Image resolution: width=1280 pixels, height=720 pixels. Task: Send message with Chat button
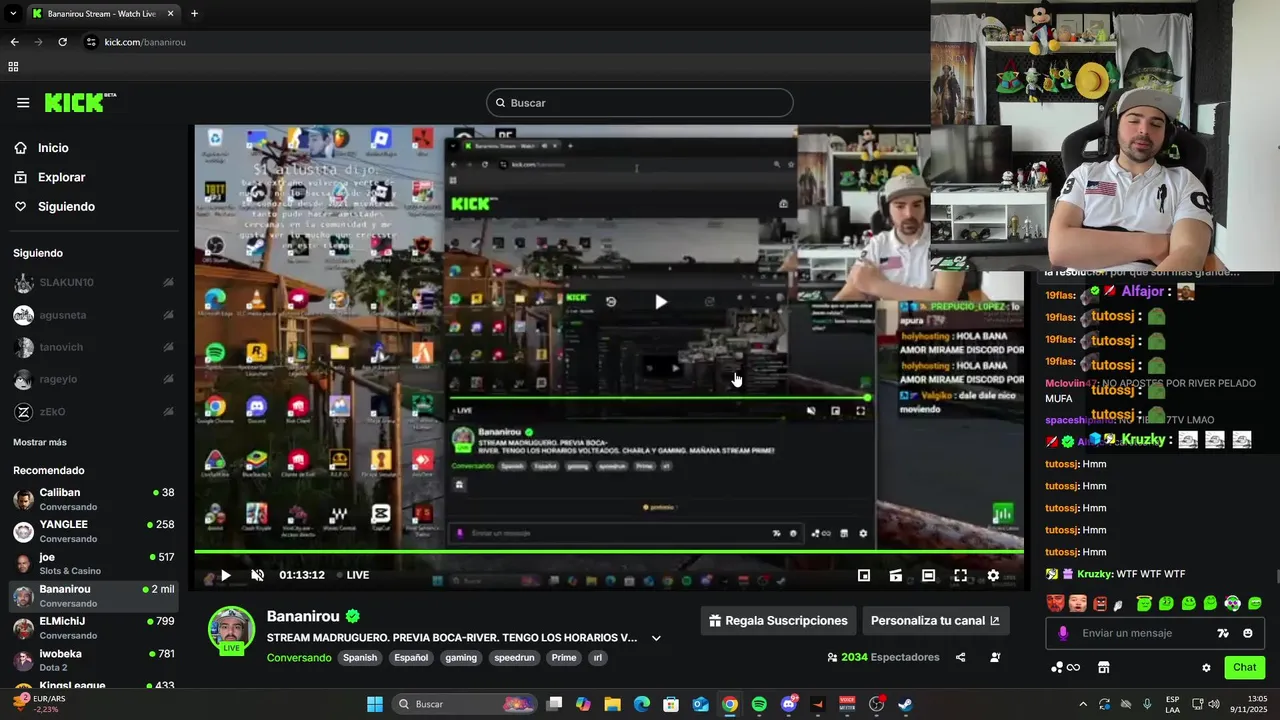(1244, 667)
